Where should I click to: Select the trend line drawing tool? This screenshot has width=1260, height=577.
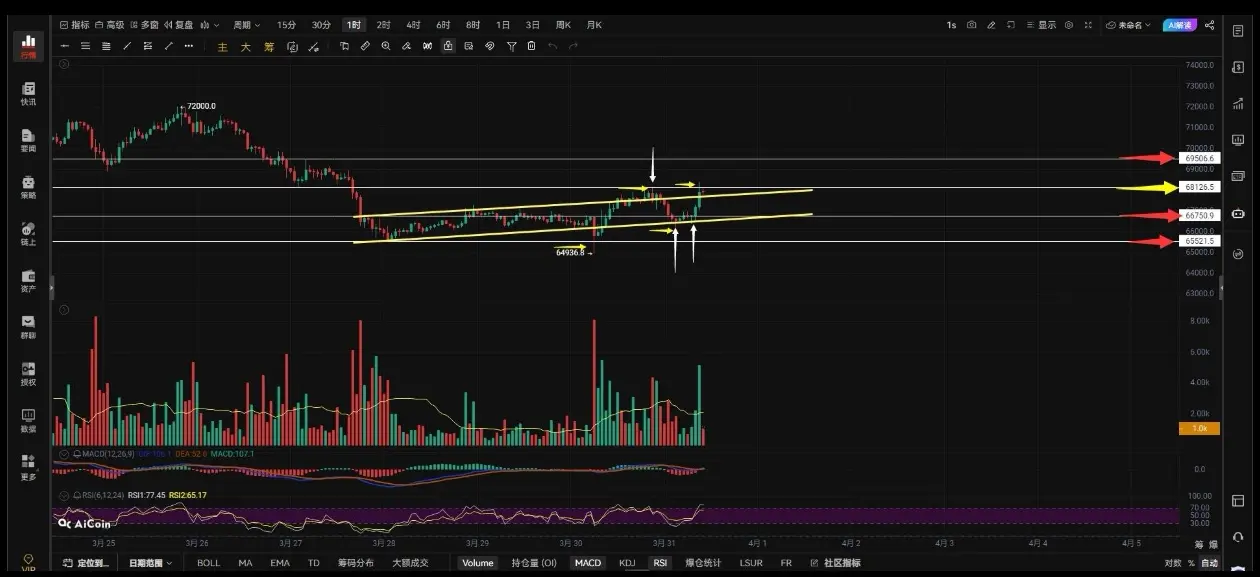[127, 46]
